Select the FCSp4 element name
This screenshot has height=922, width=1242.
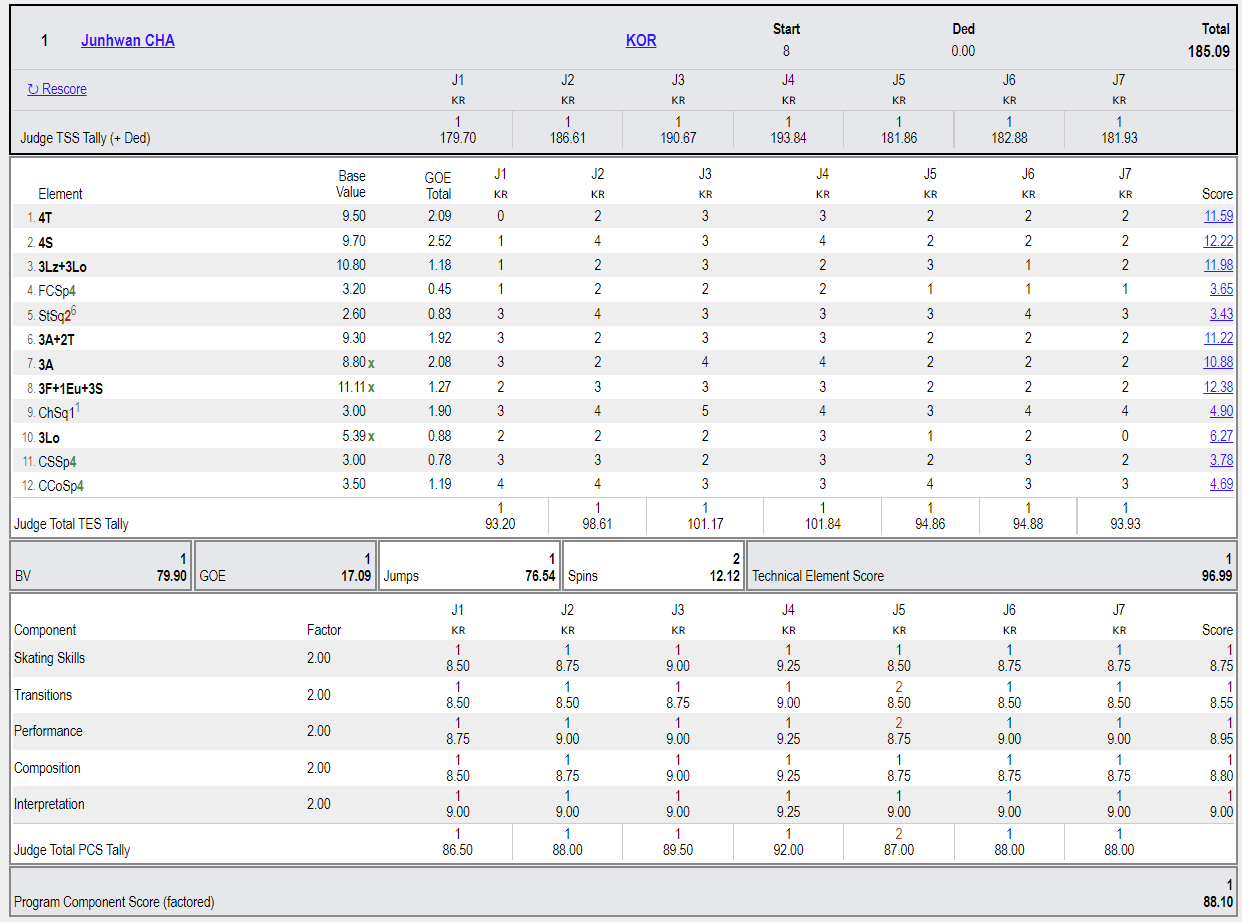(58, 290)
